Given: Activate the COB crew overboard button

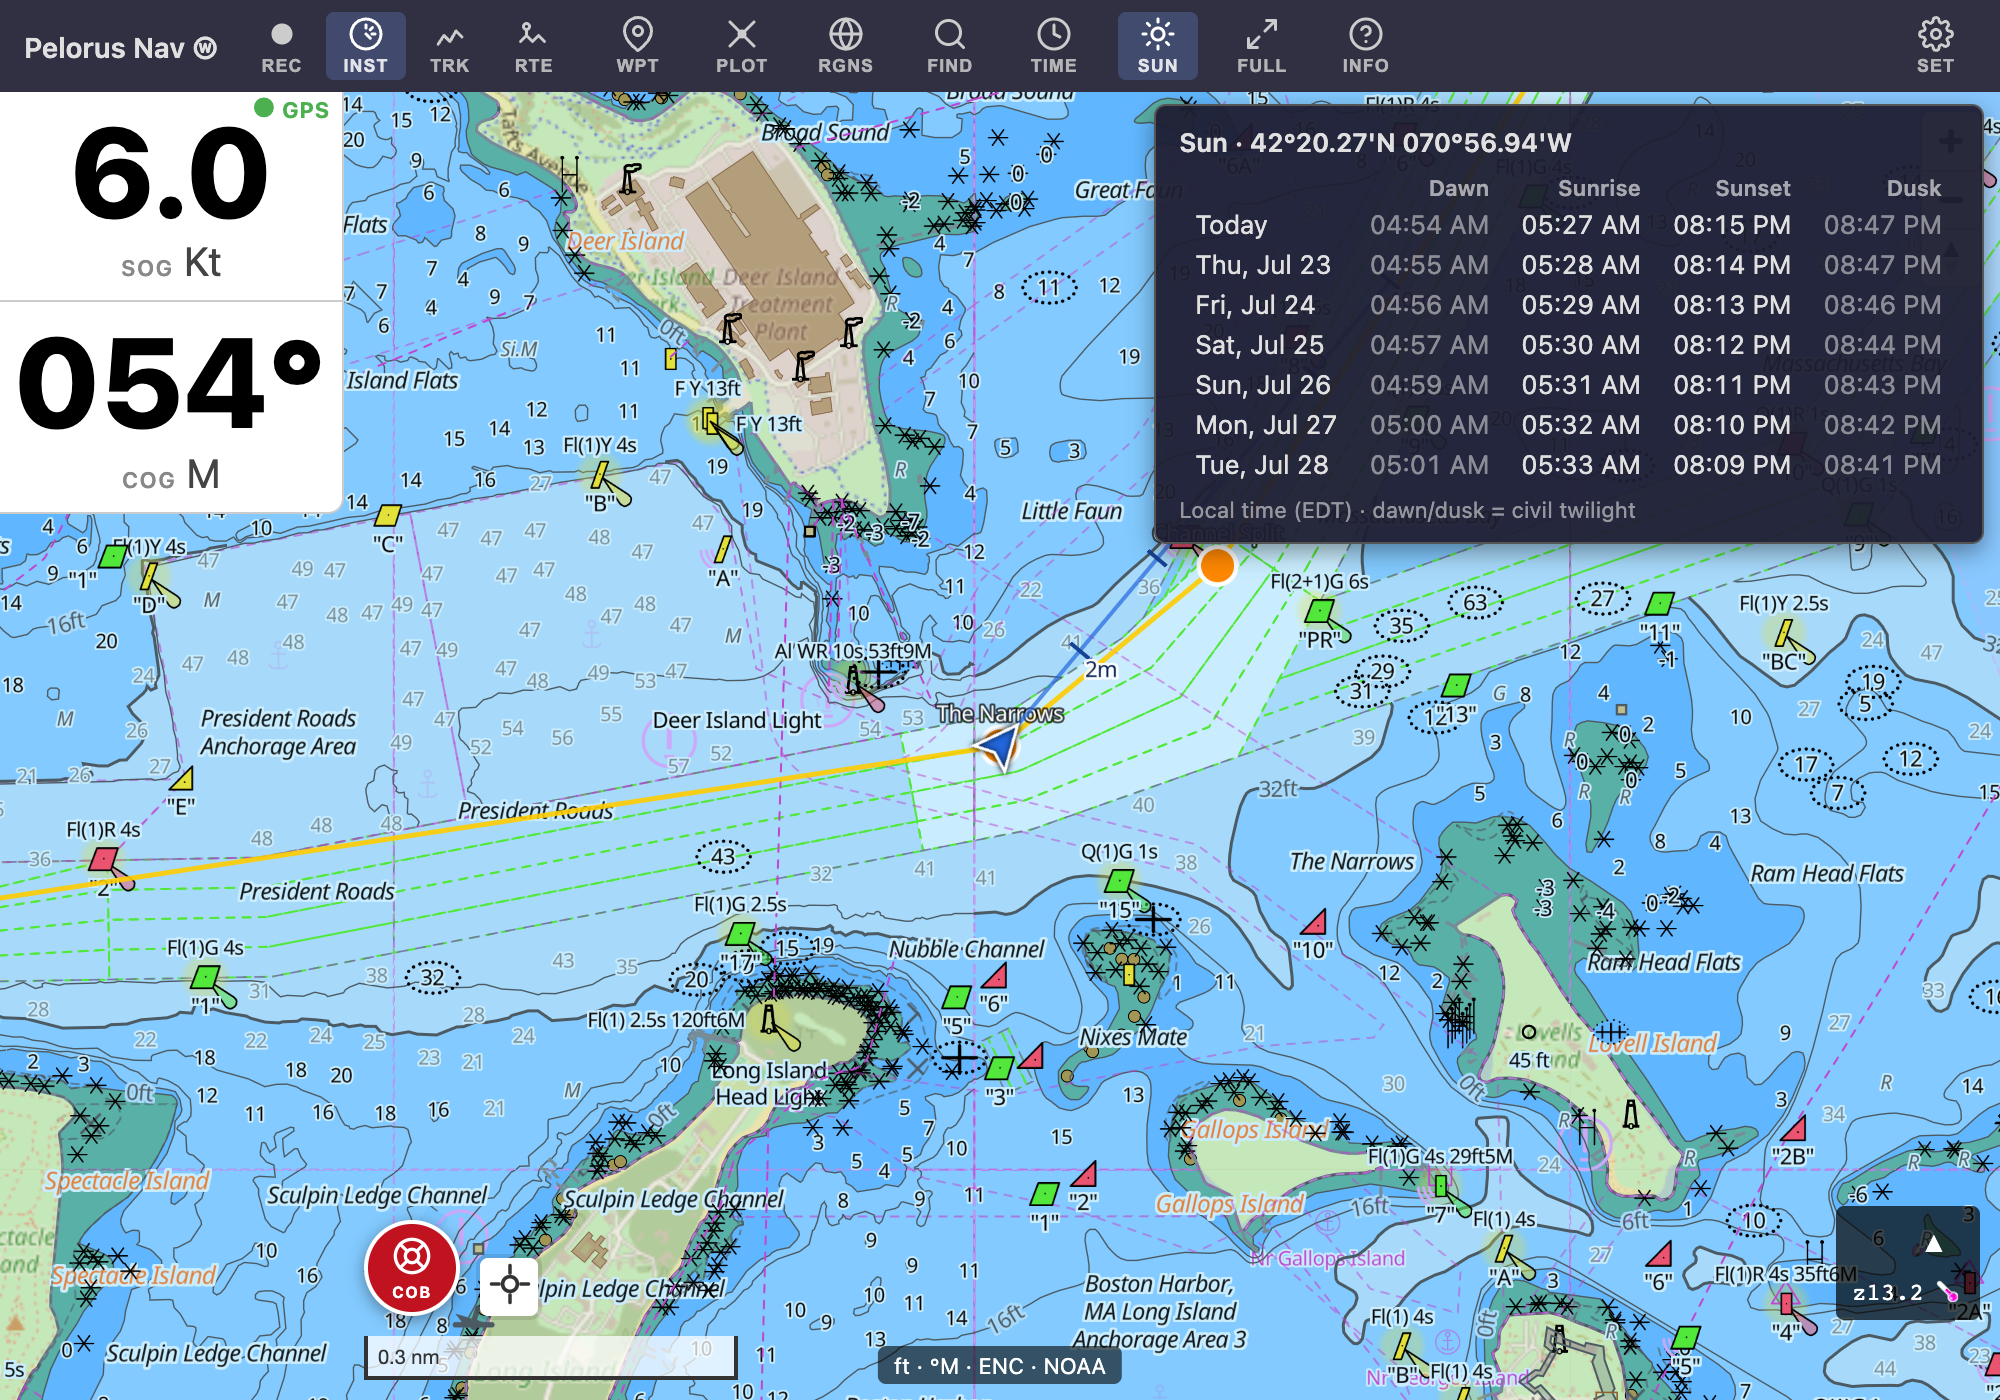Looking at the screenshot, I should (x=411, y=1268).
